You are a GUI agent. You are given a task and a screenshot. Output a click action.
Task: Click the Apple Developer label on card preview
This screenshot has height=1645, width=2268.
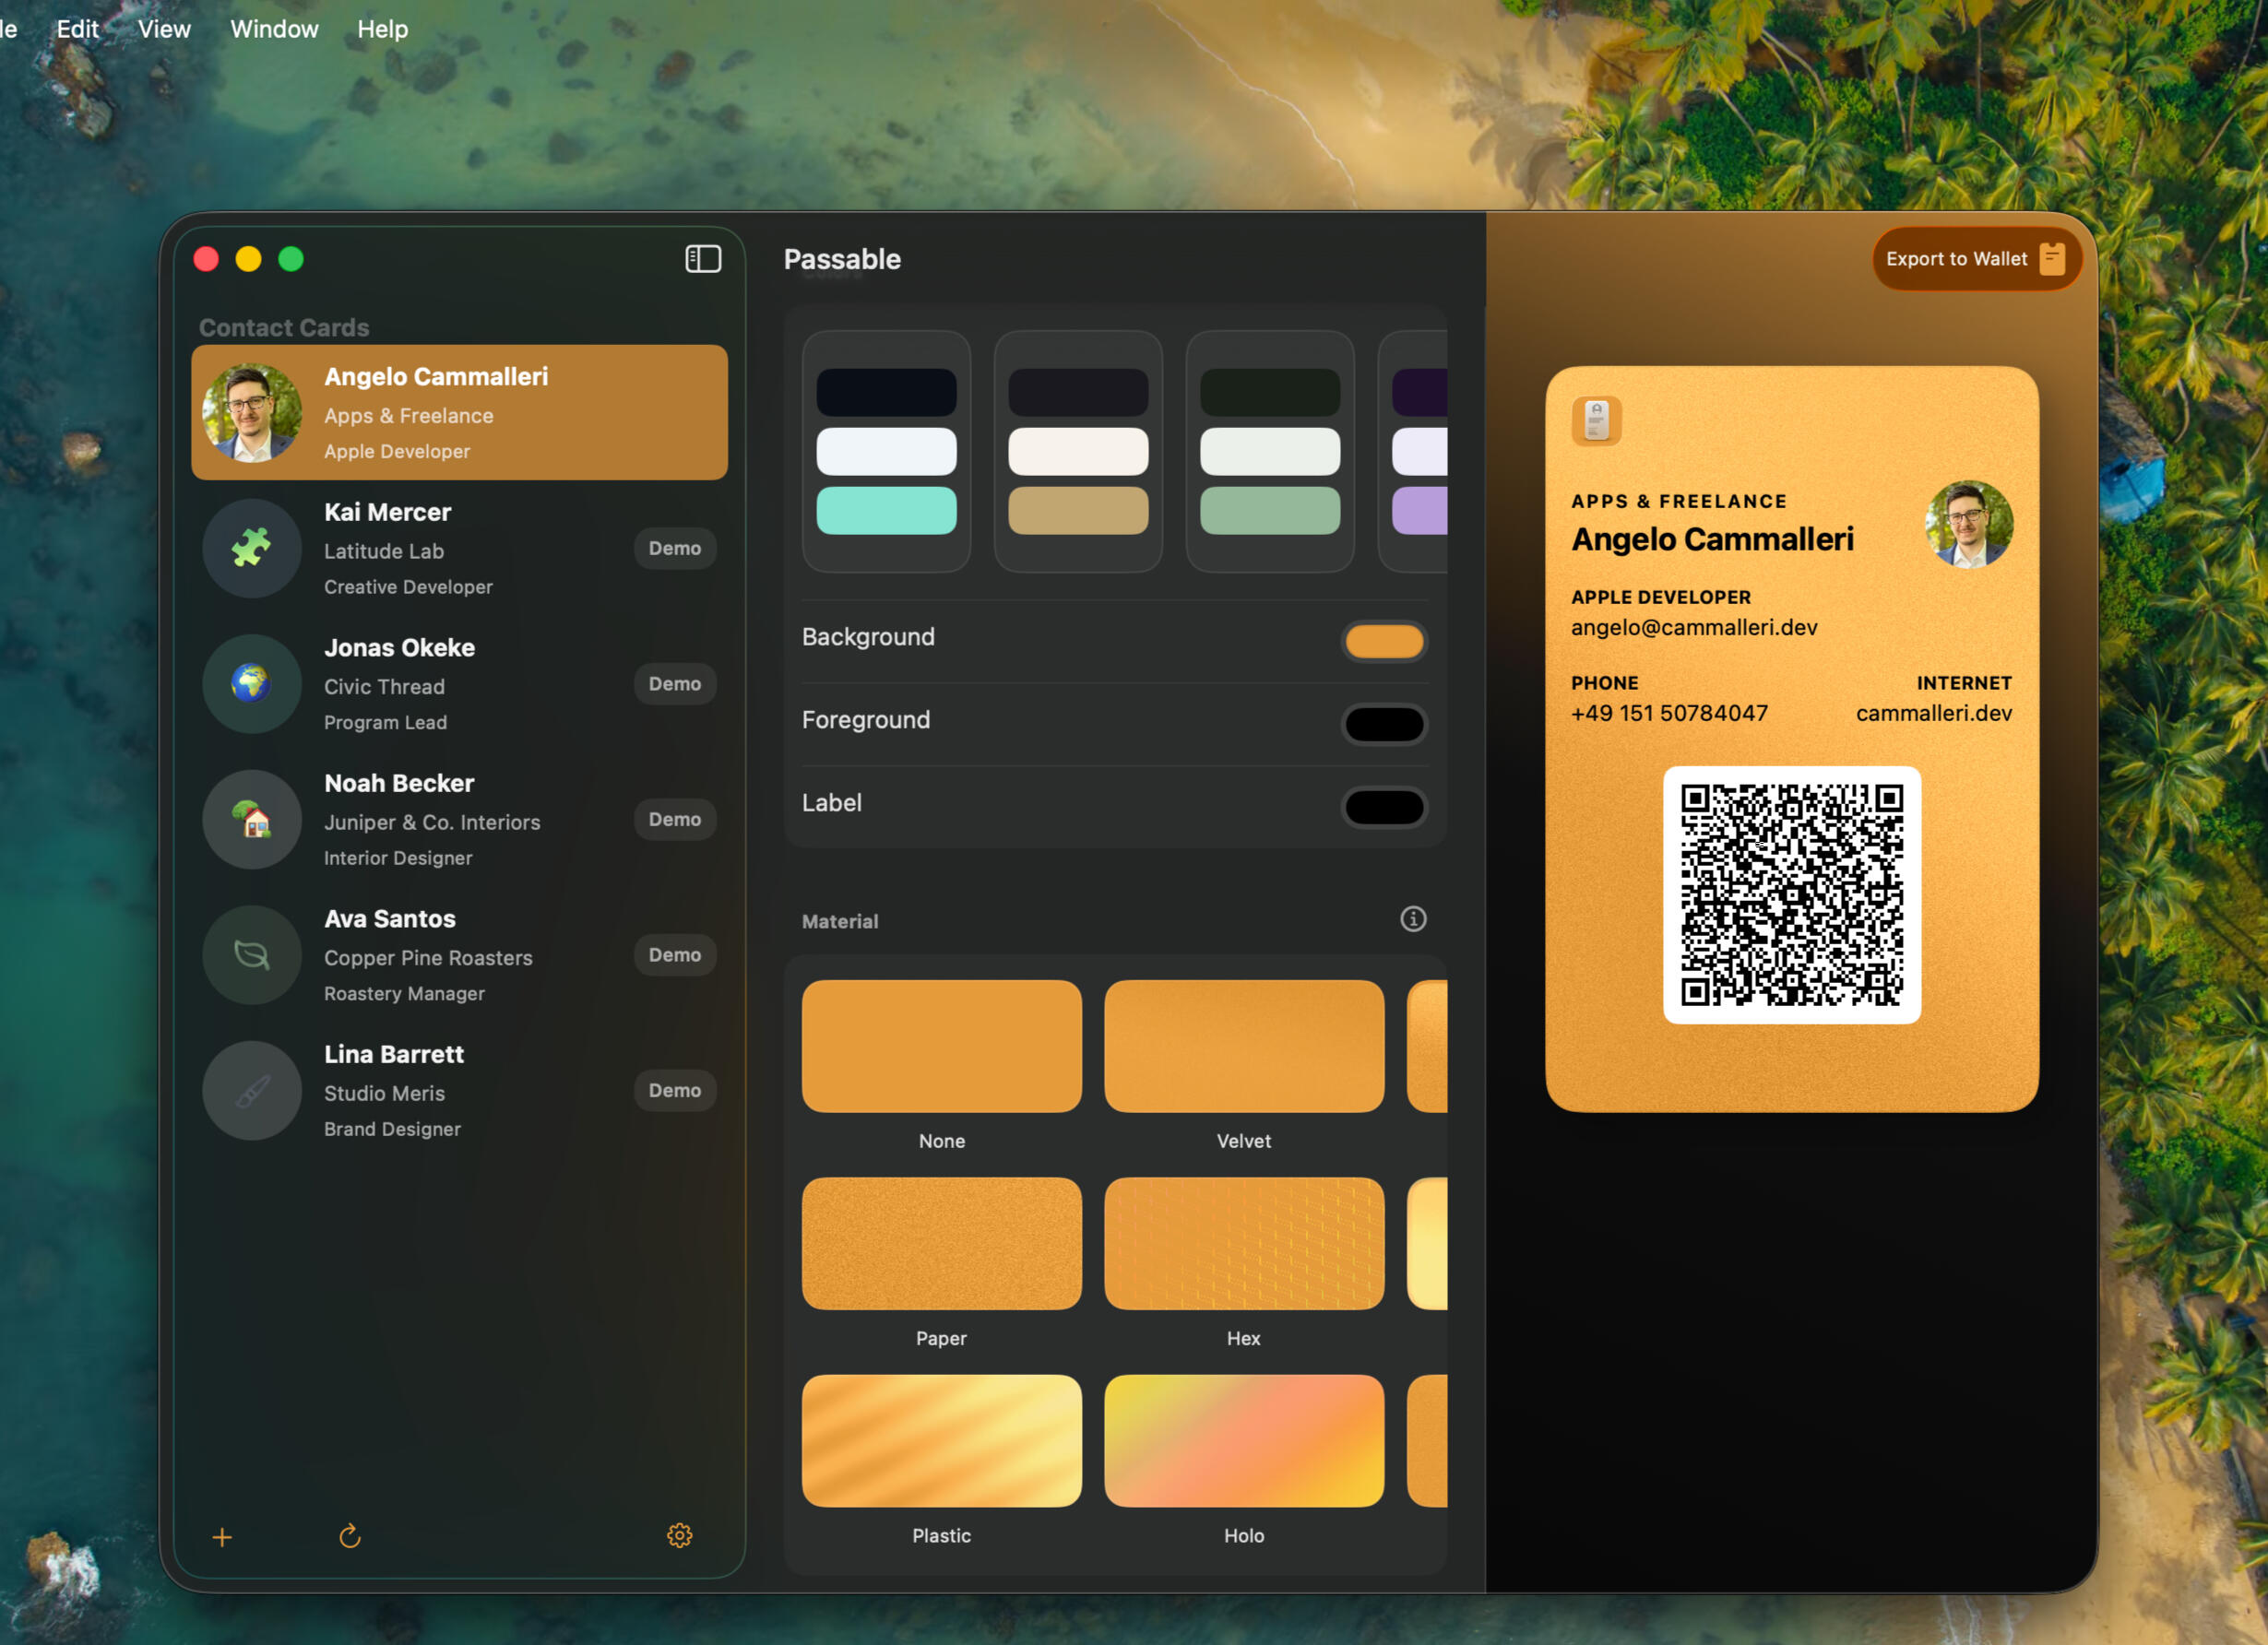1661,597
